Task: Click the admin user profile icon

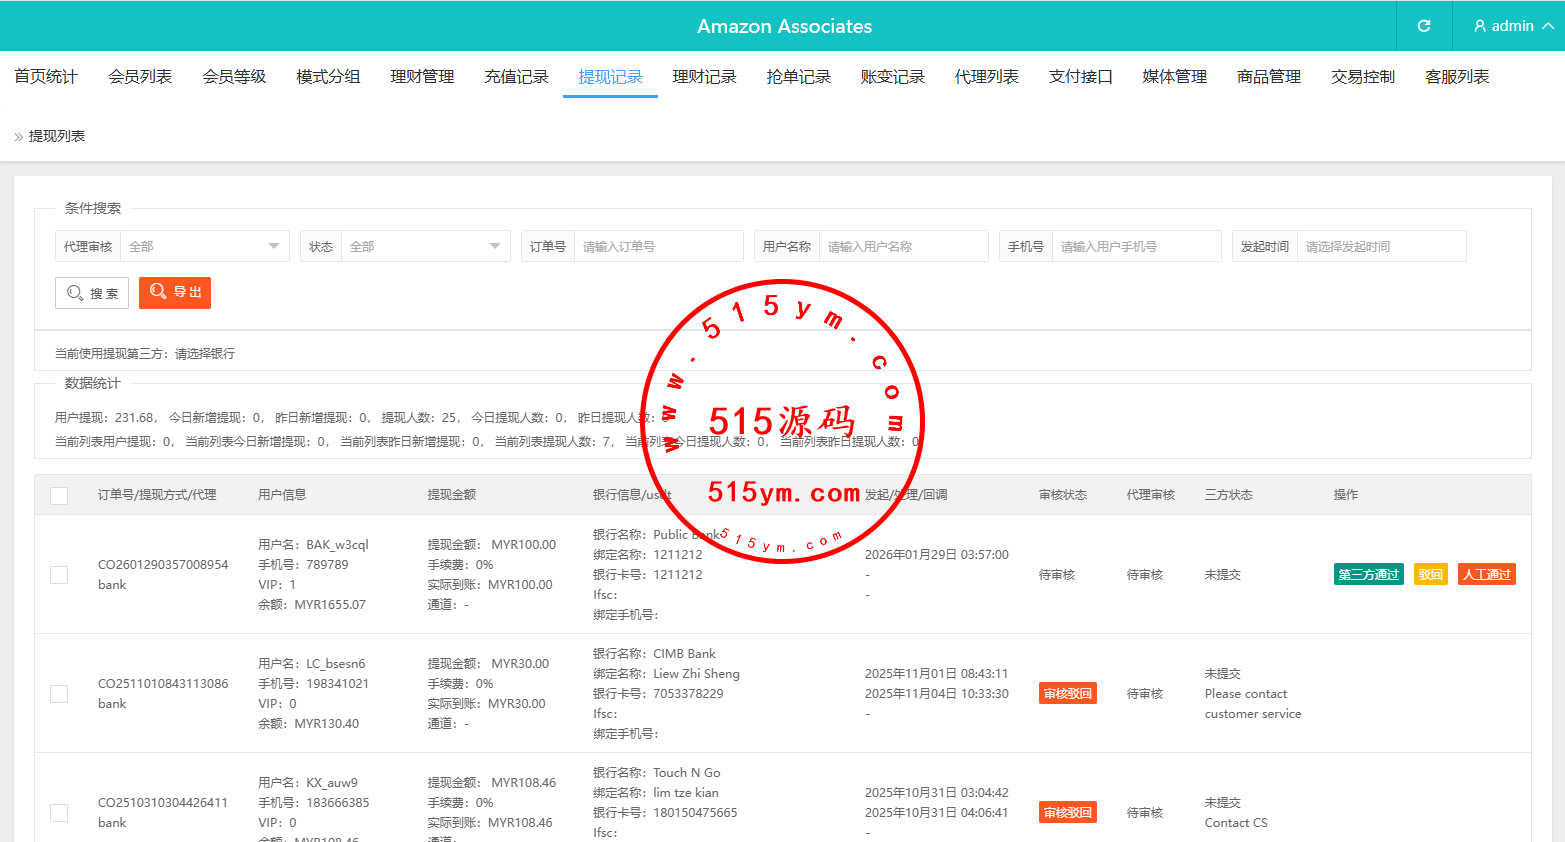Action: tap(1480, 26)
